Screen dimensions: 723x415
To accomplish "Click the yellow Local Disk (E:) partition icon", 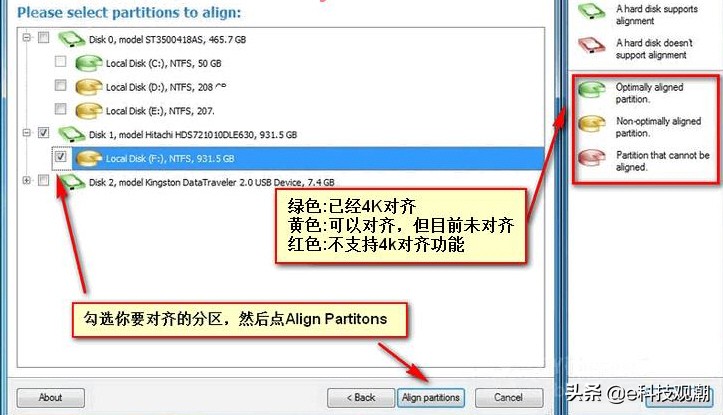I will pyautogui.click(x=89, y=111).
